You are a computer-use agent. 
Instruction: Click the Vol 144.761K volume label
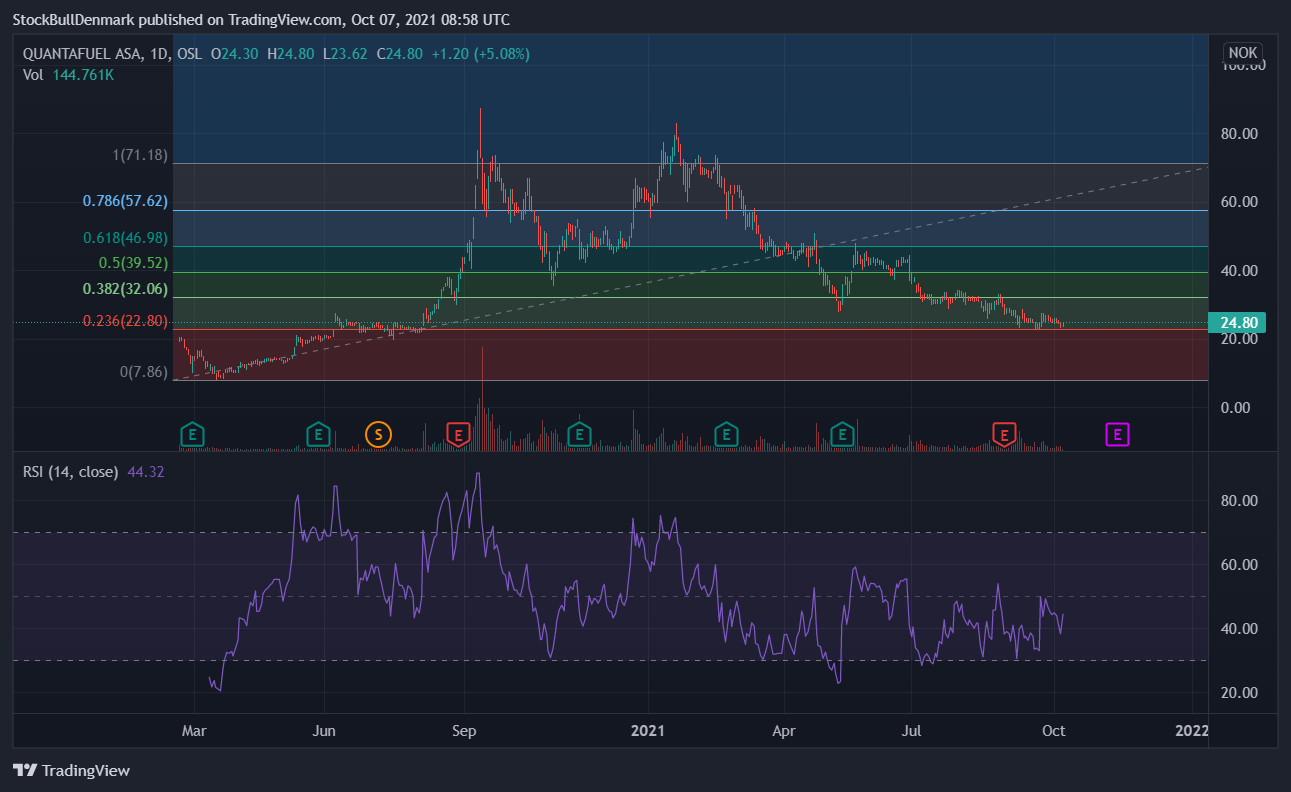click(x=68, y=74)
